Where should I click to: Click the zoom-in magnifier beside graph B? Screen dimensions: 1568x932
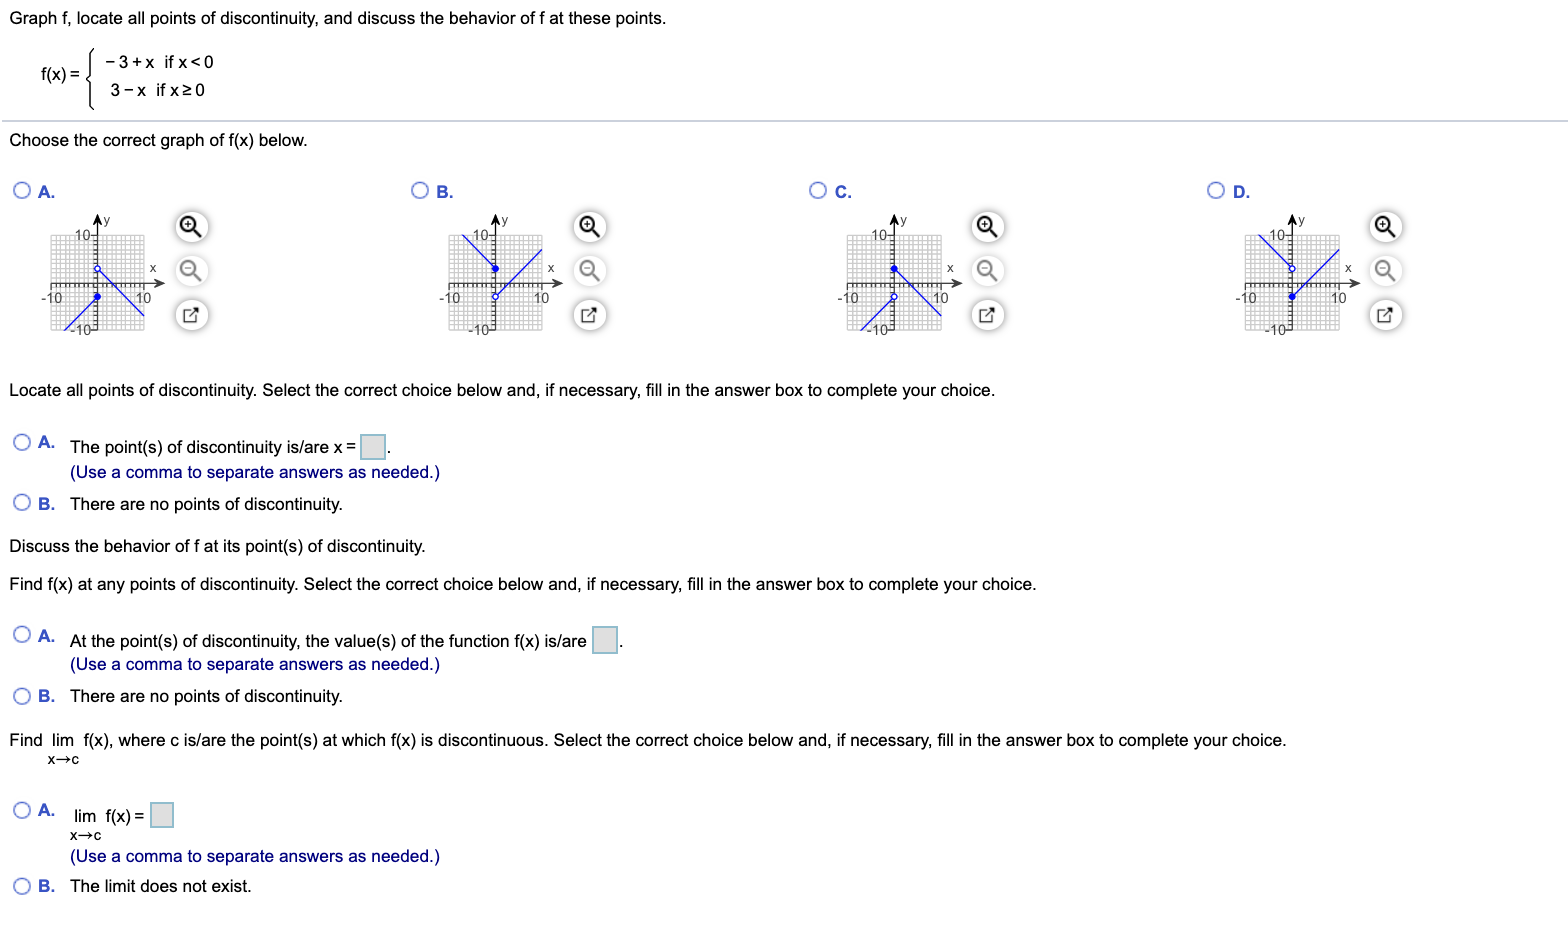(x=588, y=227)
